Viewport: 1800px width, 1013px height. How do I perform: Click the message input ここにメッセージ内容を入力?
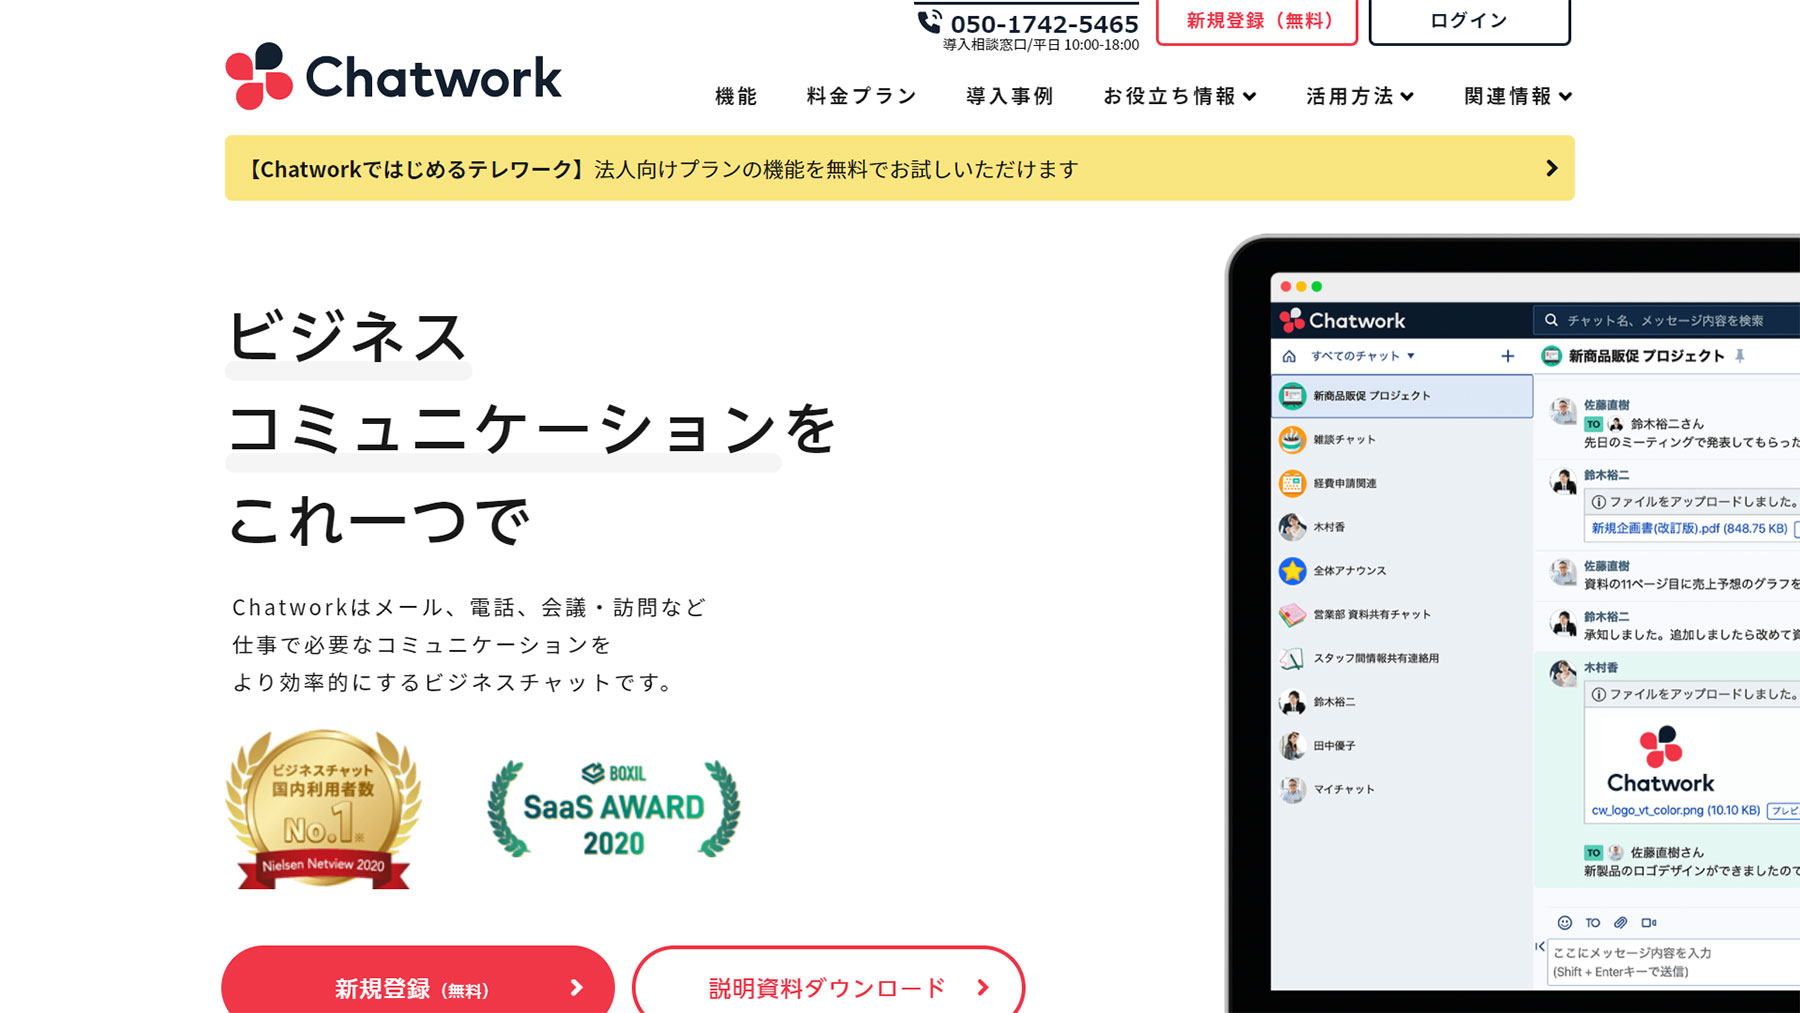pos(1673,962)
